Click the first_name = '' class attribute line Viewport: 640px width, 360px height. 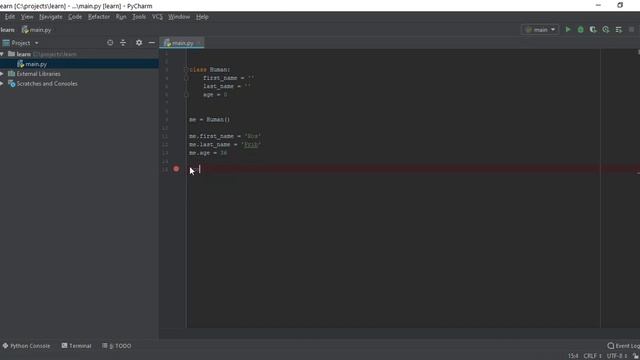229,78
